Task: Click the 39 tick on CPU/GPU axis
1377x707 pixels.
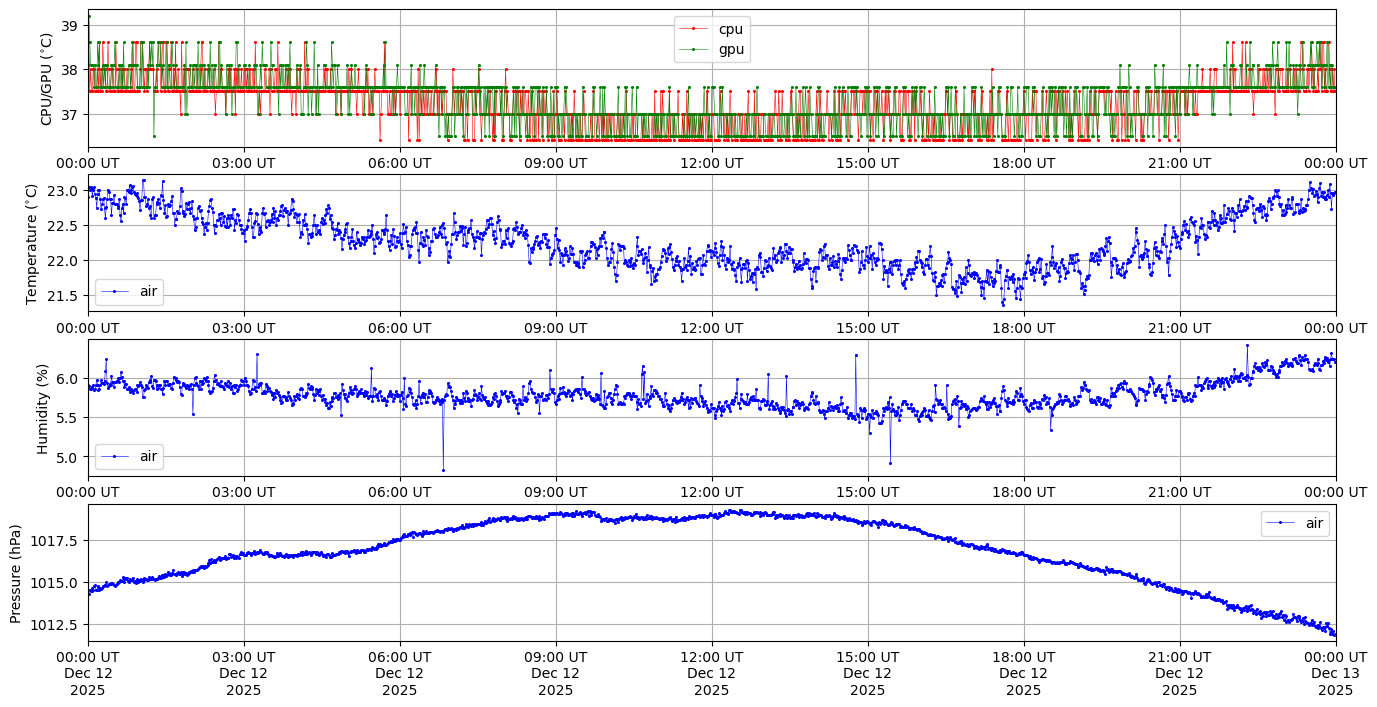Action: pos(70,25)
